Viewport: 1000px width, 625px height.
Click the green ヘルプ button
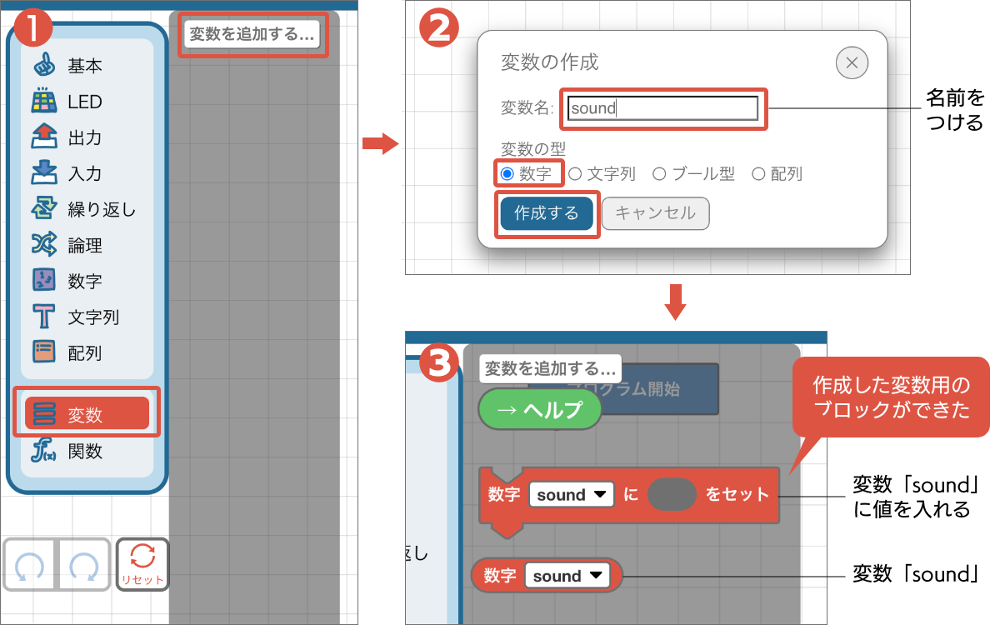click(x=540, y=409)
